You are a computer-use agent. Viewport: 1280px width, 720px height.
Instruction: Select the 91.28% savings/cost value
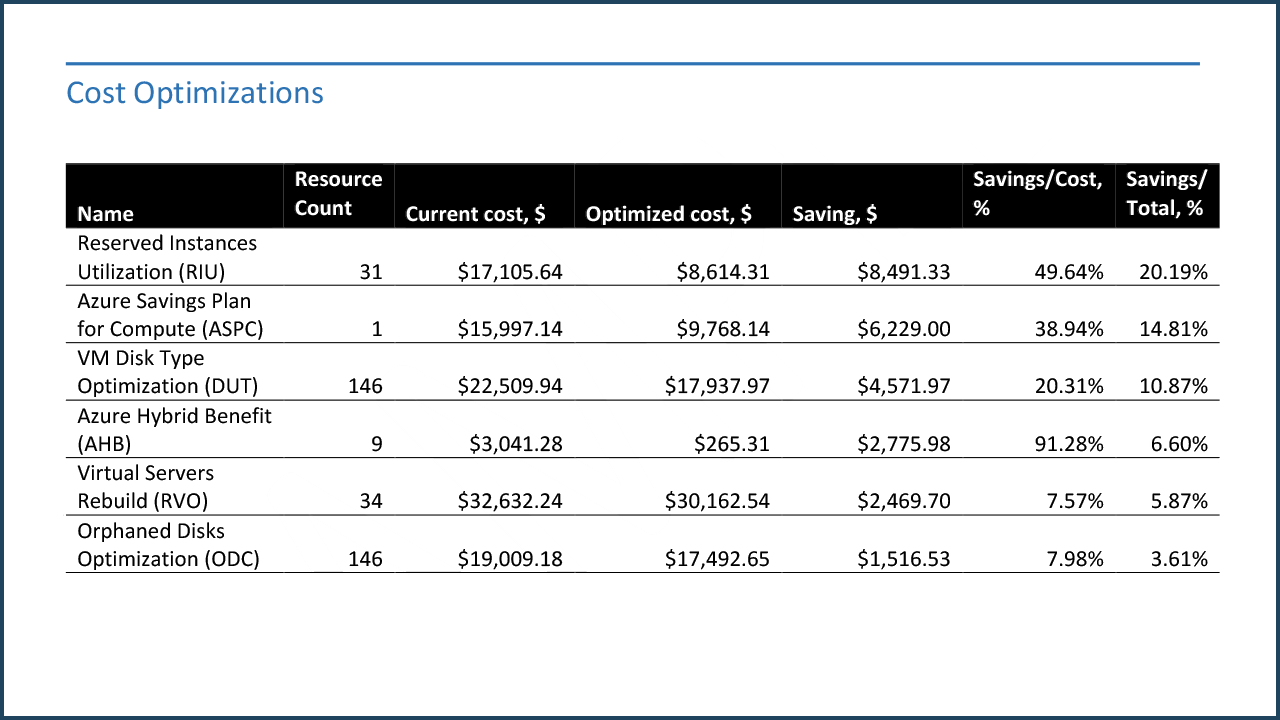1071,444
